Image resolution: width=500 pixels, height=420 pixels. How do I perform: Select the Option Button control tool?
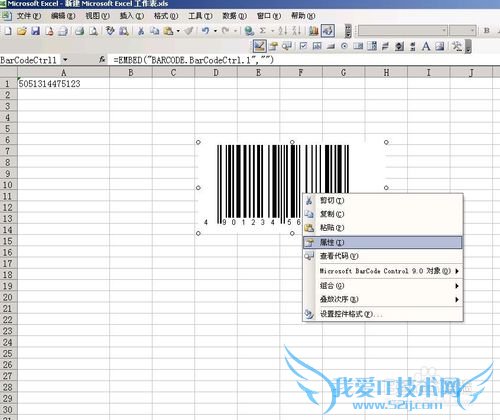click(x=344, y=46)
